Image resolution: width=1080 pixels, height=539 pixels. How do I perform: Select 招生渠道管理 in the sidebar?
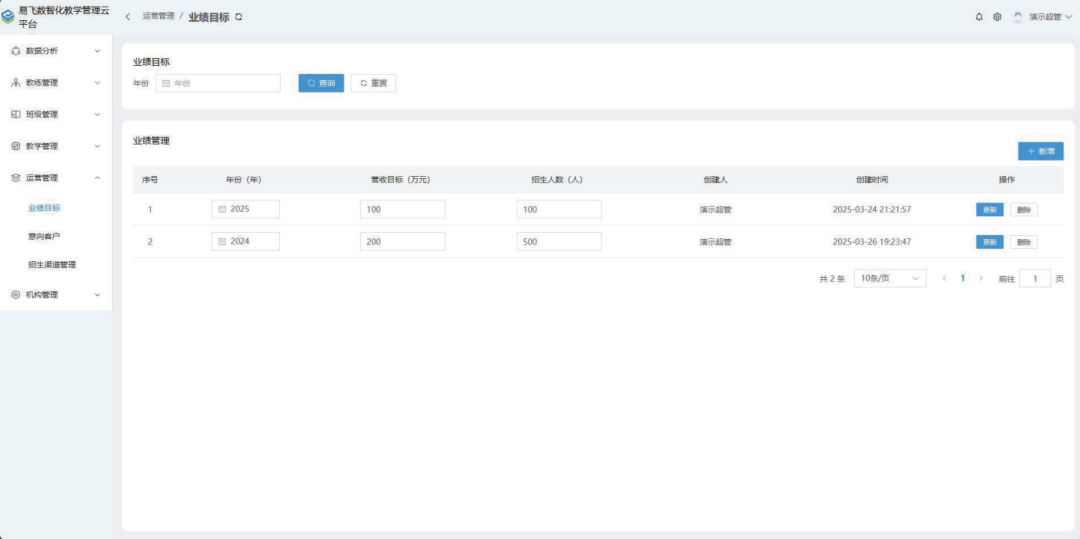[52, 265]
